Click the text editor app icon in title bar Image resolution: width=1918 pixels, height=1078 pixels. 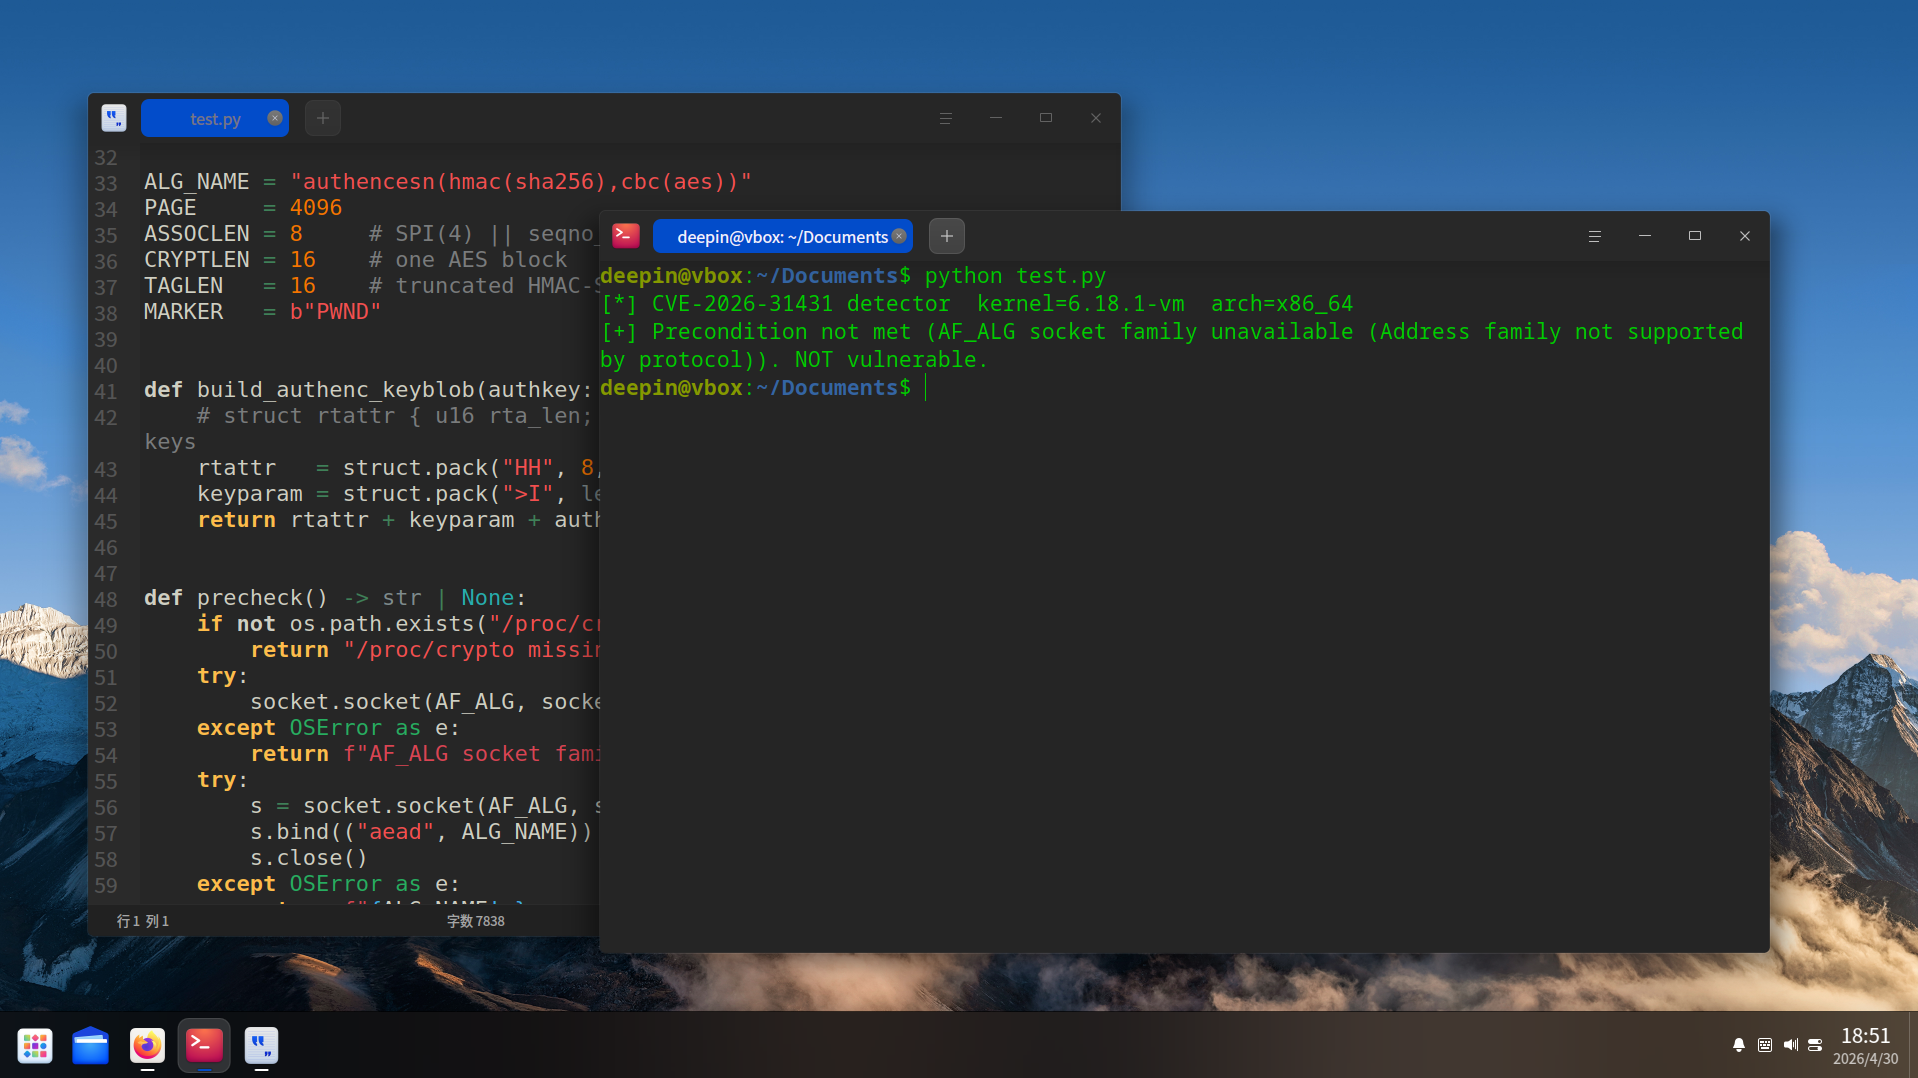[114, 118]
